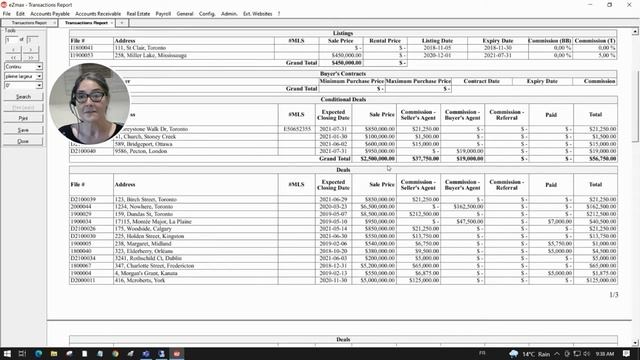Click the current page number field
Image resolution: width=640 pixels, height=360 pixels.
coord(11,40)
